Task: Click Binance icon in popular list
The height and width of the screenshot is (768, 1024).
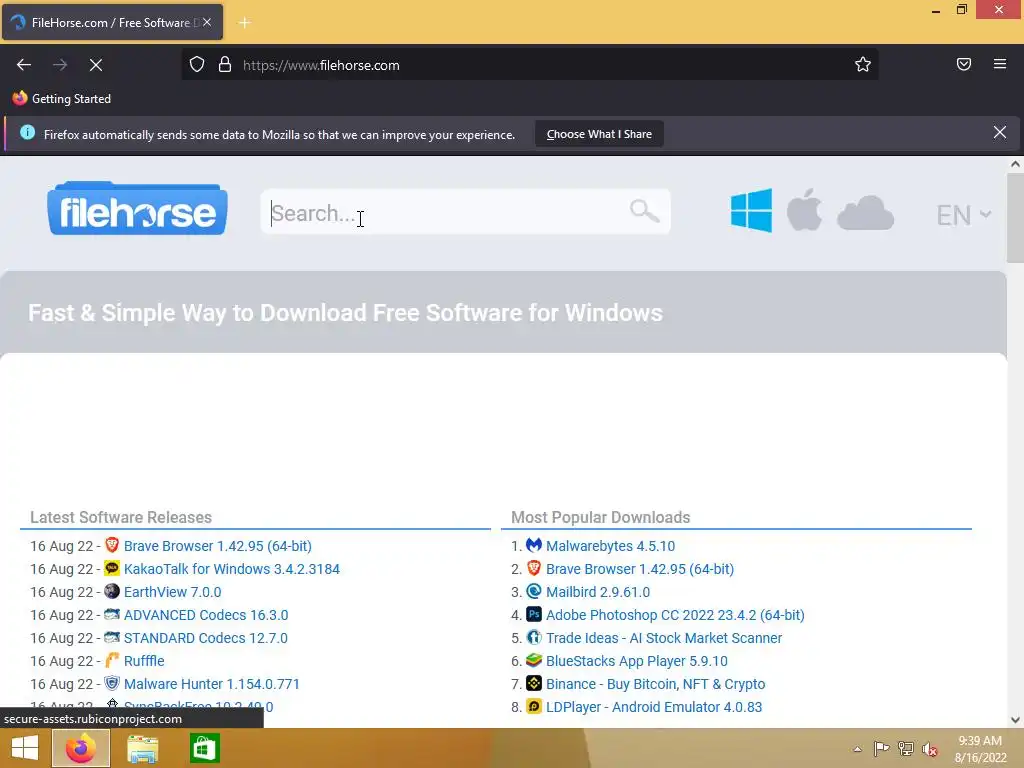Action: (534, 682)
